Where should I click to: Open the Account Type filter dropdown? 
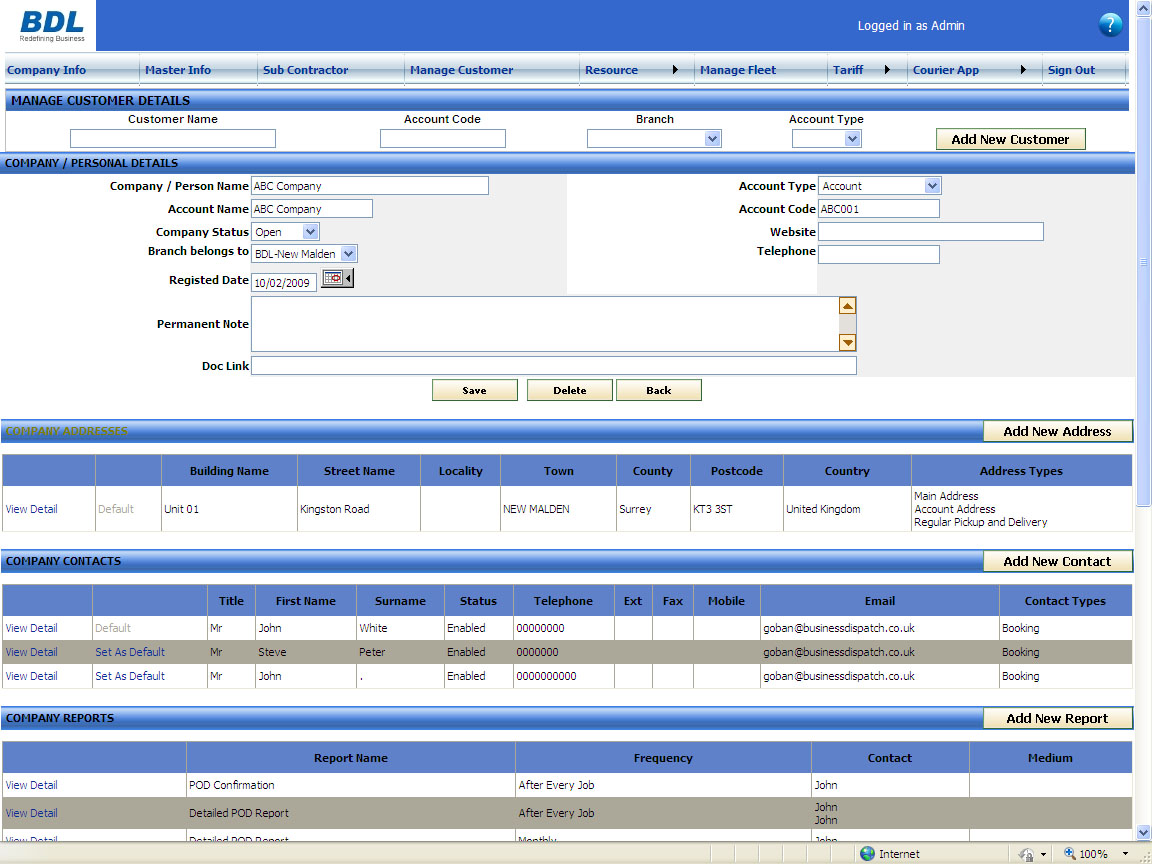[x=852, y=138]
